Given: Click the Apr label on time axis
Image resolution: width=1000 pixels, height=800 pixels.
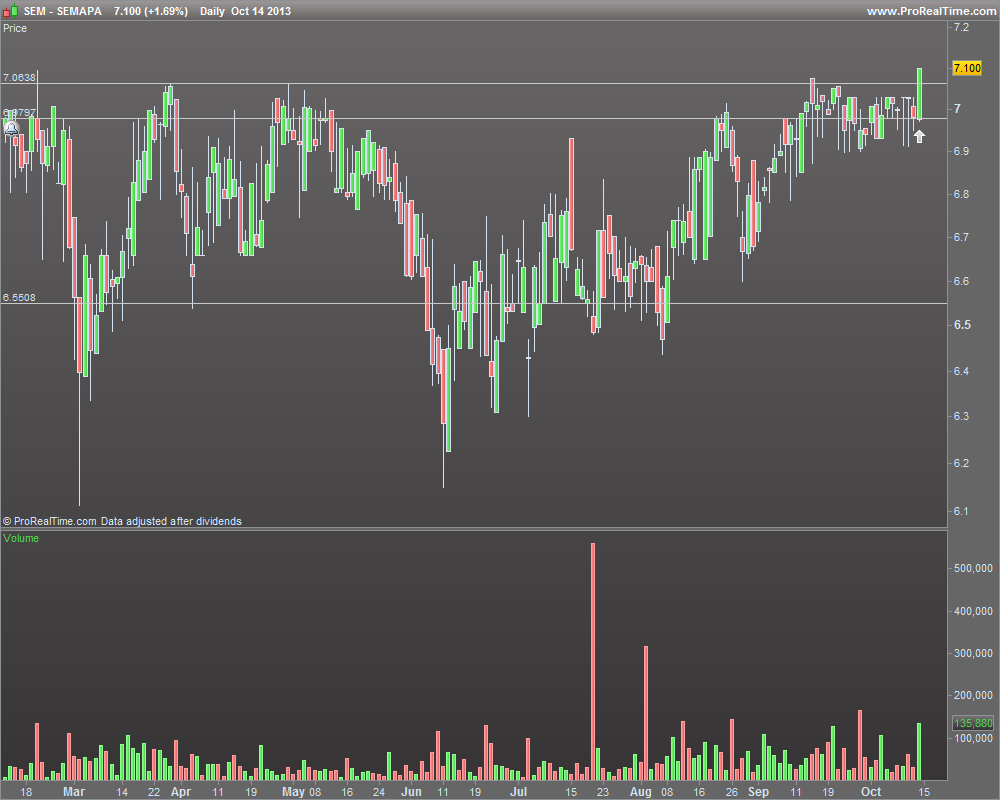Looking at the screenshot, I should pos(181,792).
